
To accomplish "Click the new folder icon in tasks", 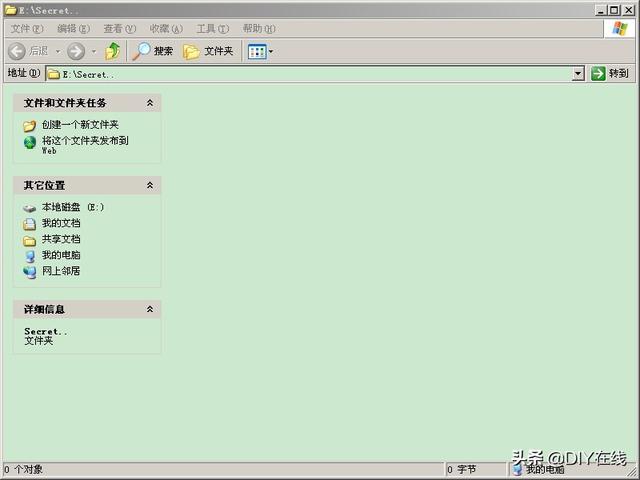I will click(x=29, y=125).
